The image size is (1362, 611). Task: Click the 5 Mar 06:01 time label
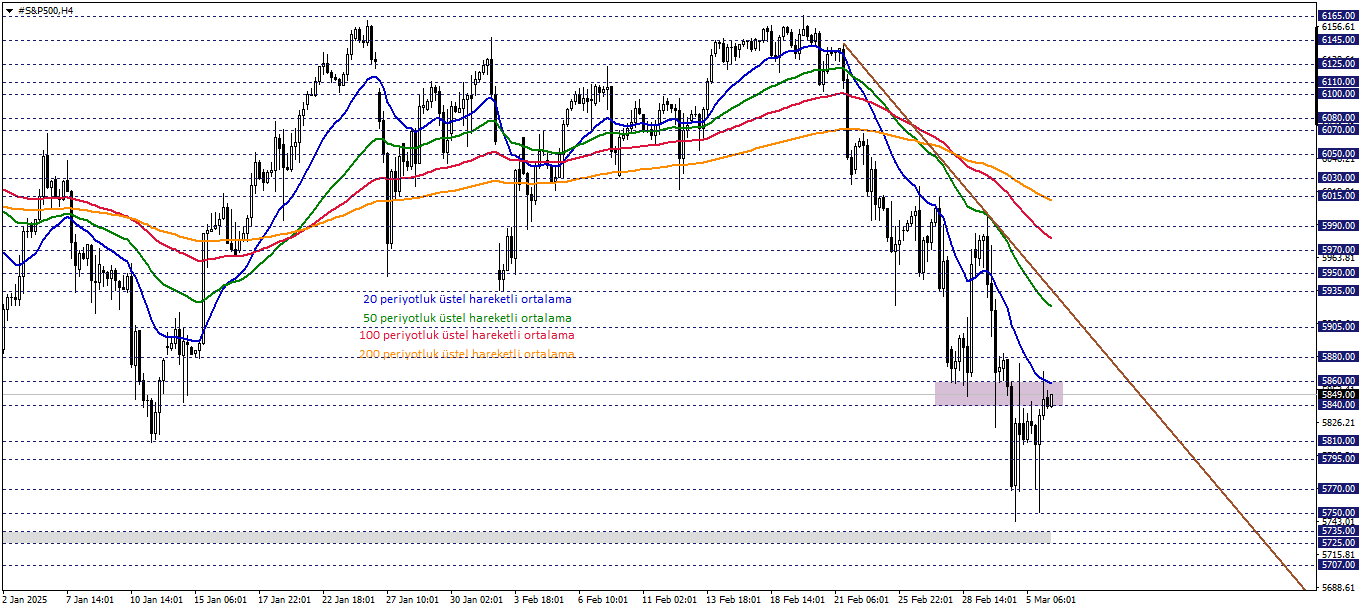point(1051,600)
